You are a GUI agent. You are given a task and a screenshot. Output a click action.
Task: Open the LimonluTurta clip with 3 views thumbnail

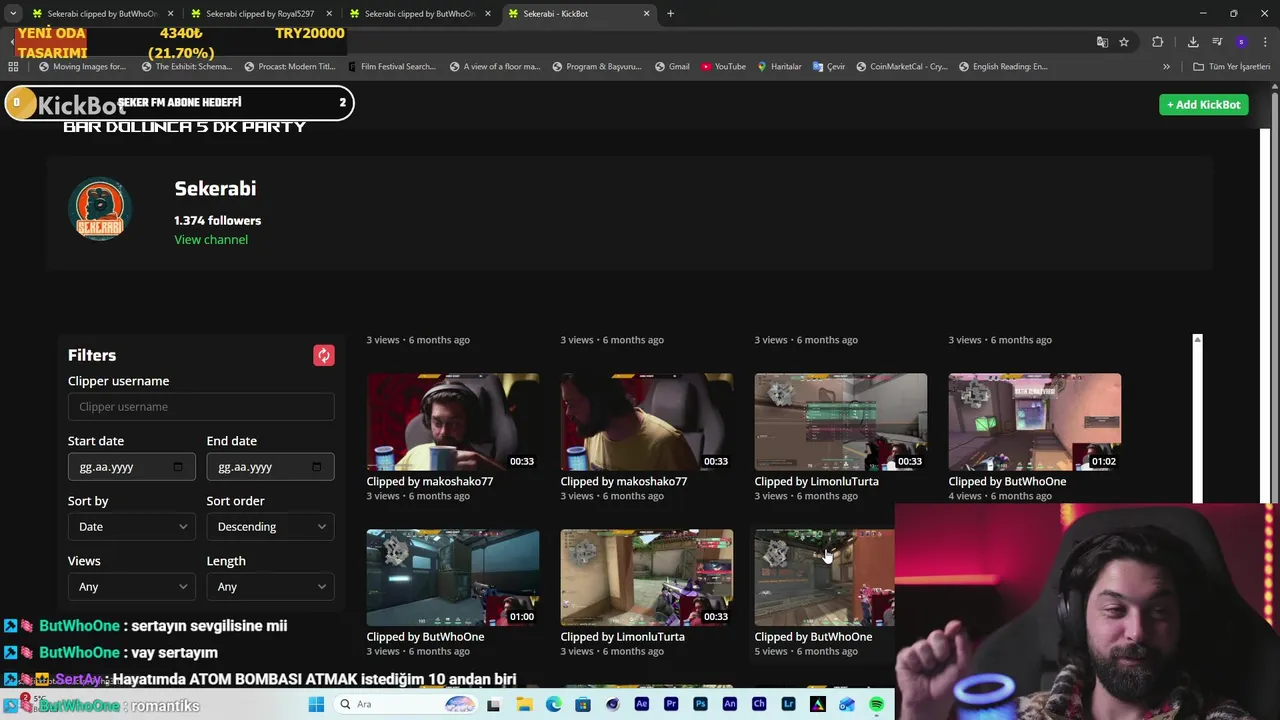pos(841,422)
